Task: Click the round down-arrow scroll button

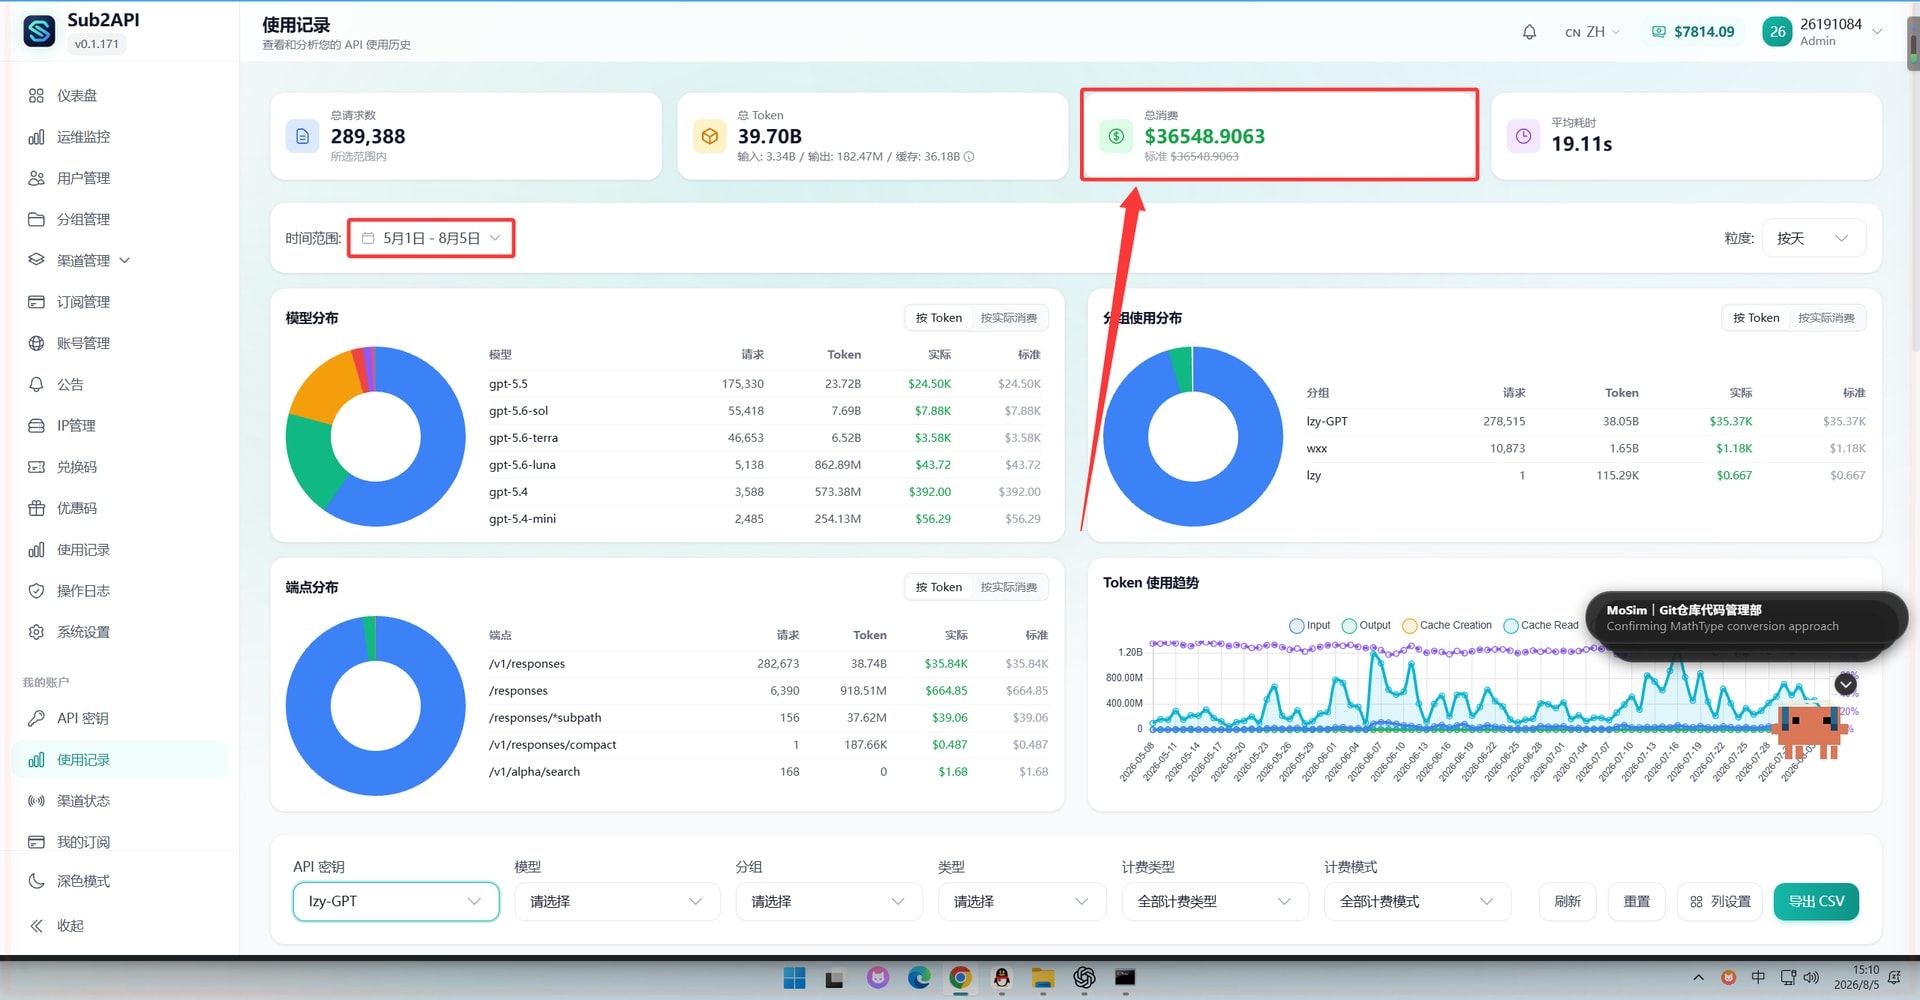Action: pyautogui.click(x=1846, y=684)
